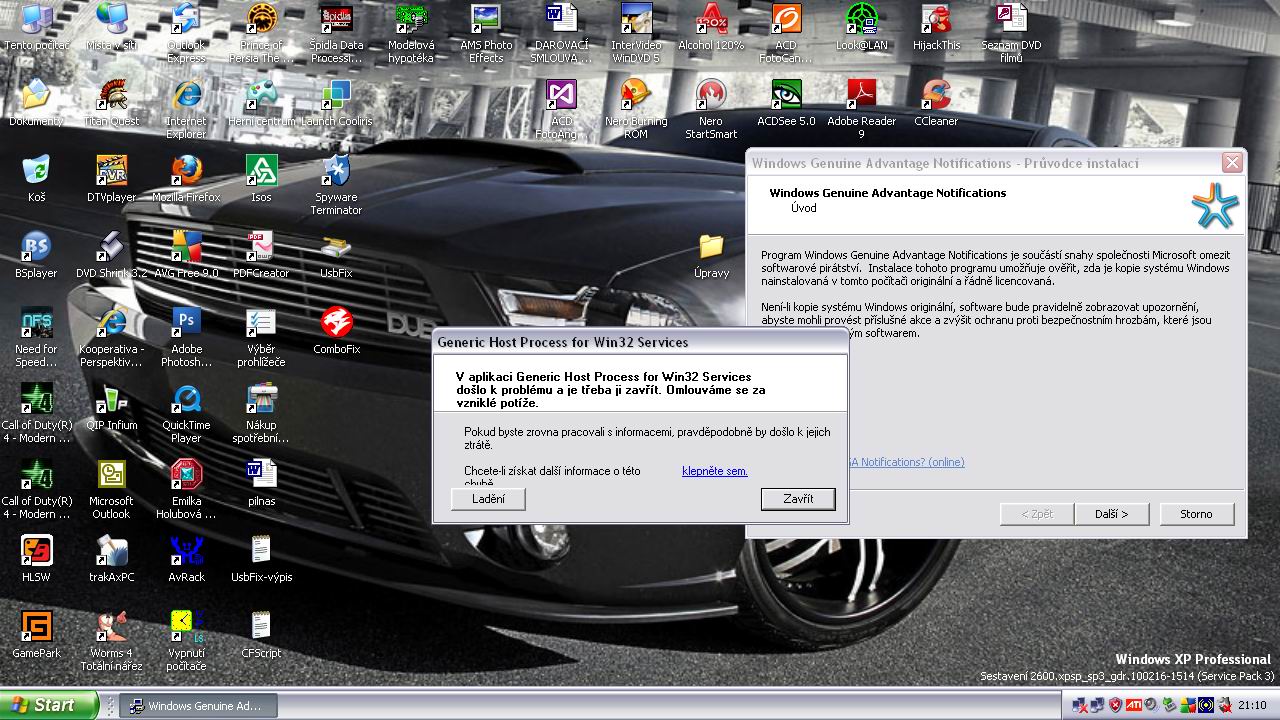Click the Nero Burning ROM icon
This screenshot has height=720, width=1280.
[636, 95]
